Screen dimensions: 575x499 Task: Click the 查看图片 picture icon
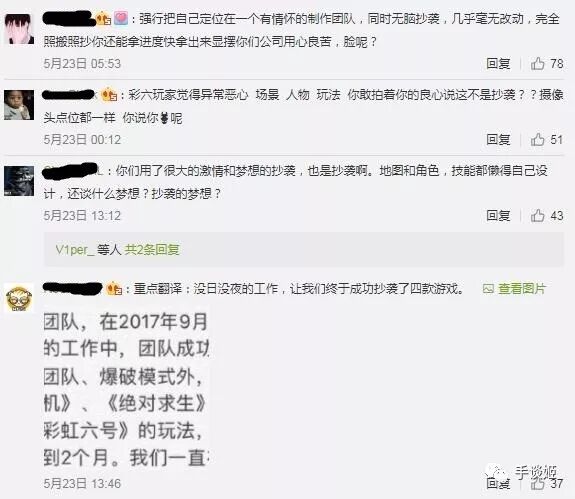pos(488,289)
